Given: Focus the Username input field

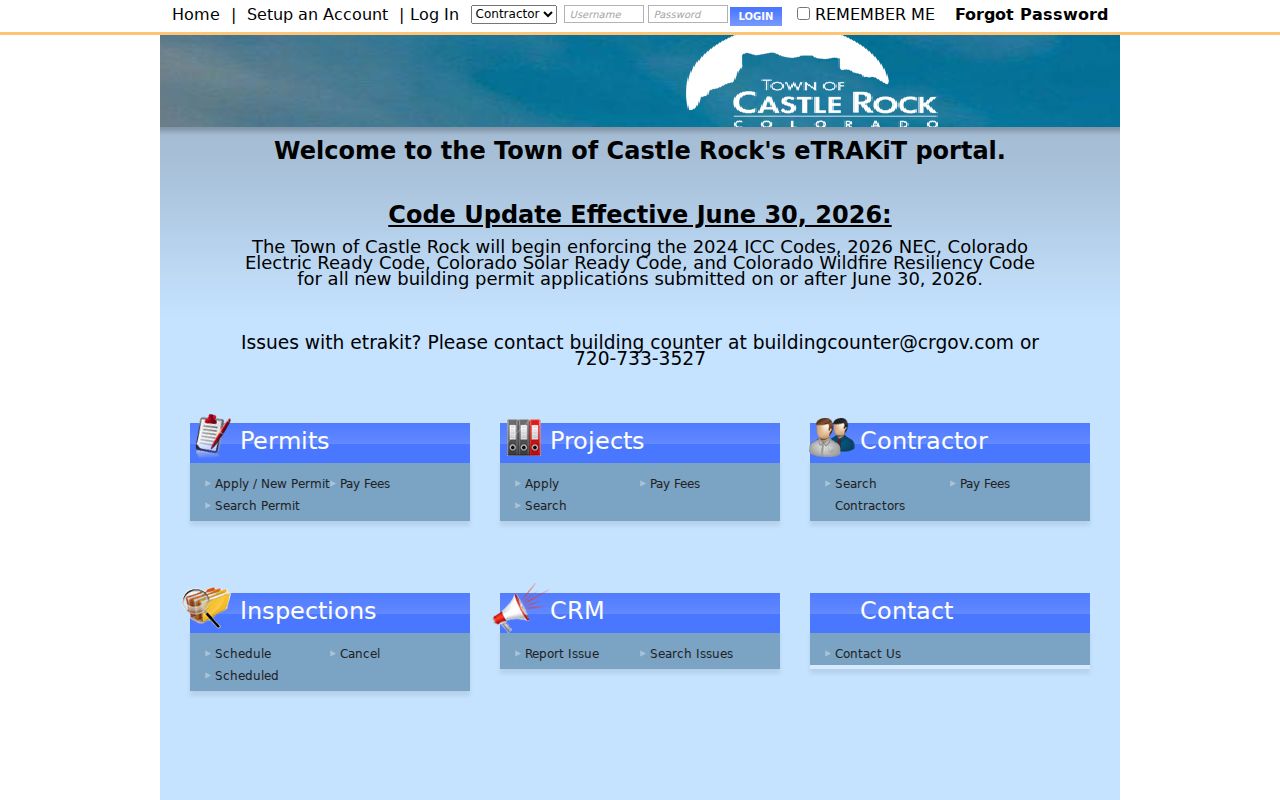Looking at the screenshot, I should [604, 14].
